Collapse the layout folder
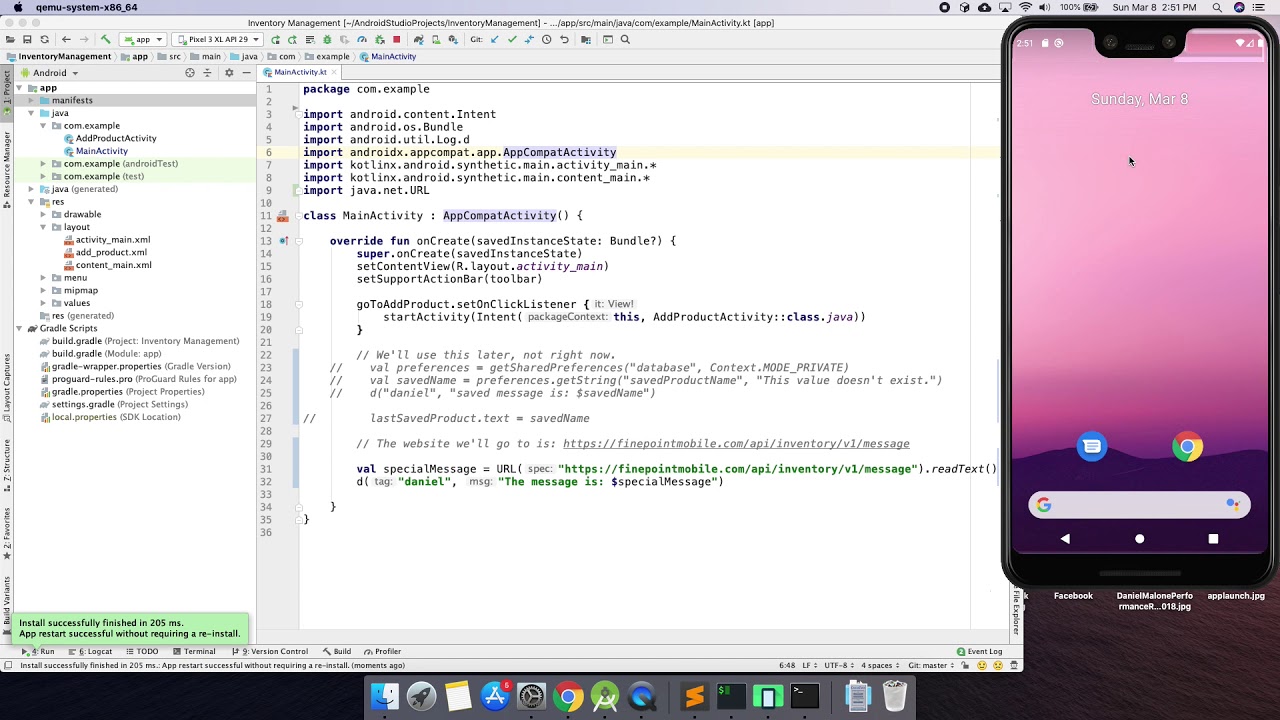 [43, 227]
